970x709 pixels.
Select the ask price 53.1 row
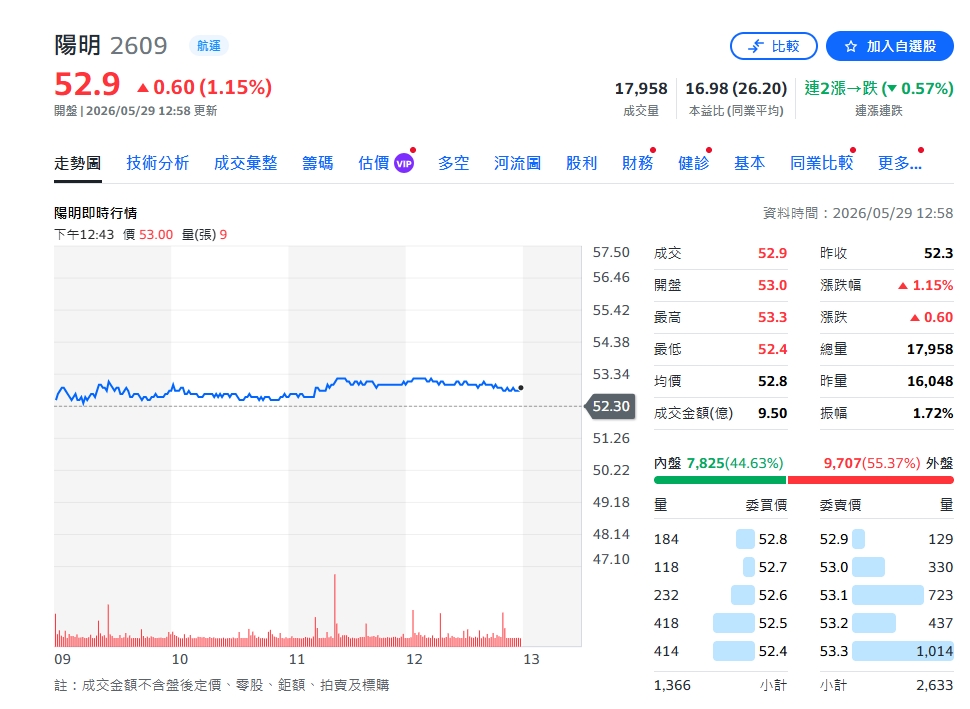(x=886, y=595)
